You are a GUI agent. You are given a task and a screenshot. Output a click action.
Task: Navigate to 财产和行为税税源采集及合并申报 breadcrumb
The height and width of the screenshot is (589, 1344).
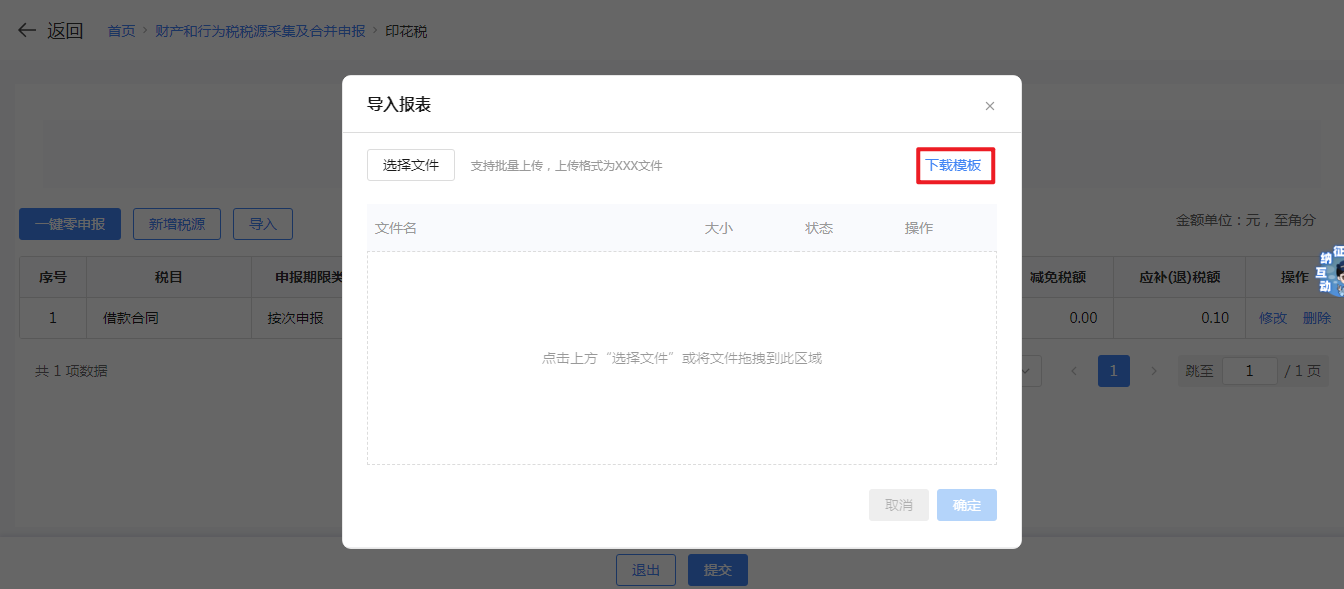click(260, 31)
